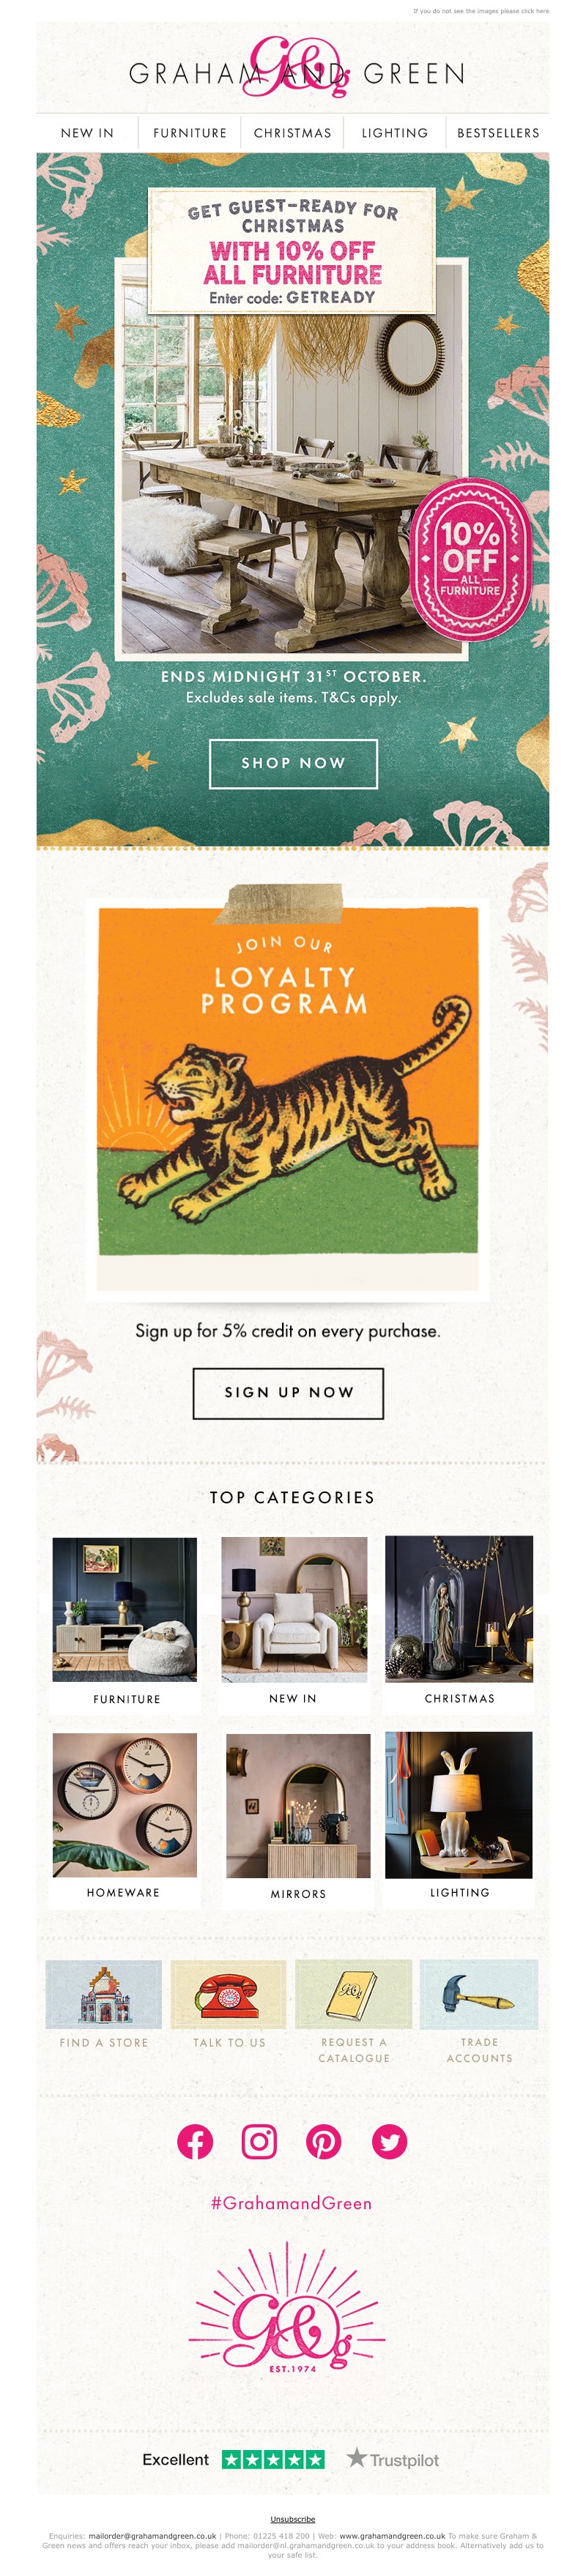Open the Lighting navigation item
Image resolution: width=586 pixels, height=2576 pixels.
coord(394,133)
